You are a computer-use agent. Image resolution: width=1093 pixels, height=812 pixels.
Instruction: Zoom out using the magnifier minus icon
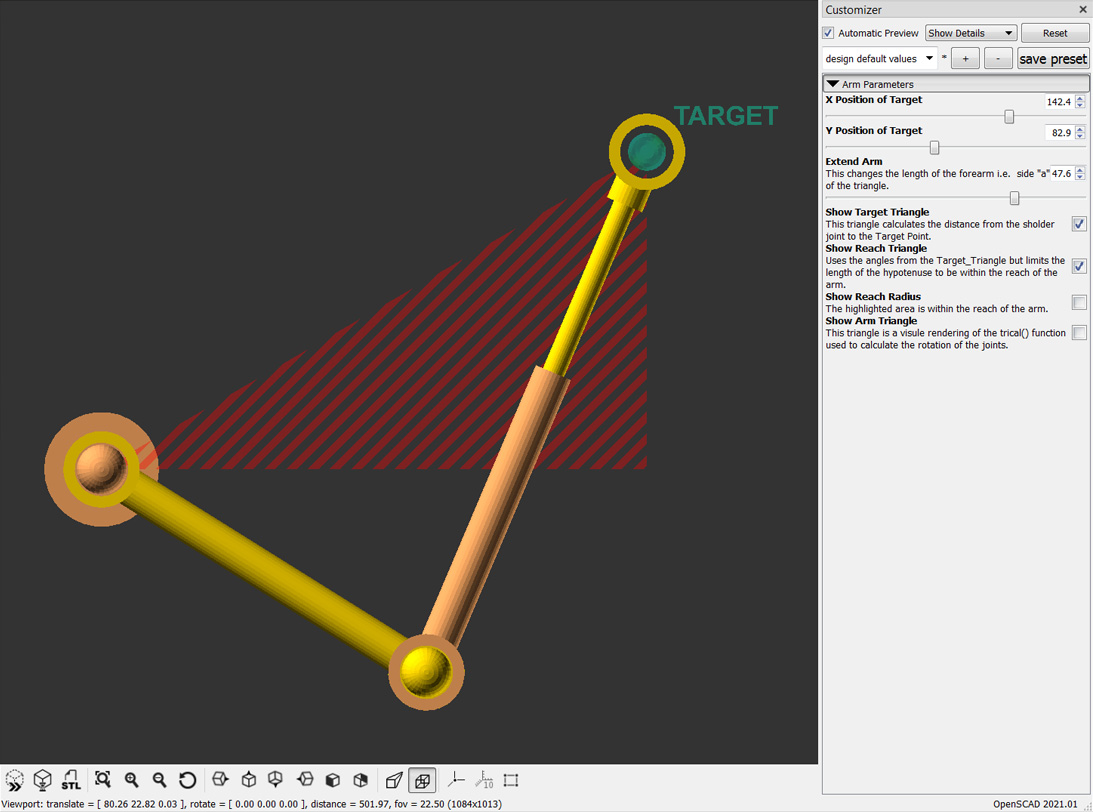(159, 780)
